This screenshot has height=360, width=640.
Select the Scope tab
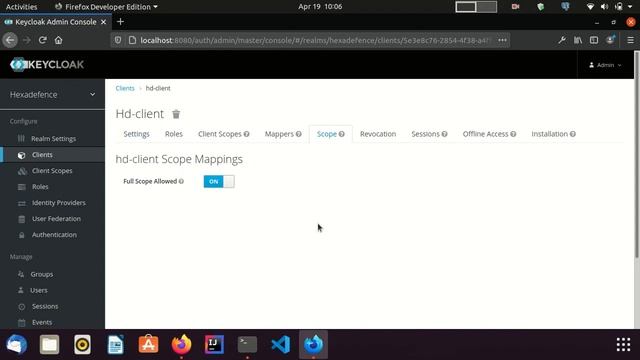click(327, 134)
